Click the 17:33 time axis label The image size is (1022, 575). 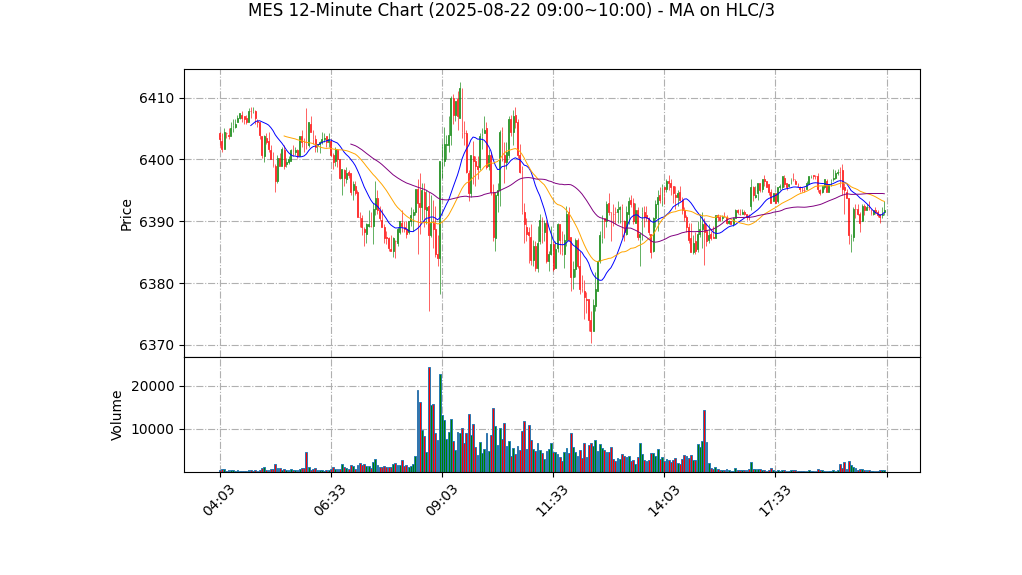click(x=774, y=501)
